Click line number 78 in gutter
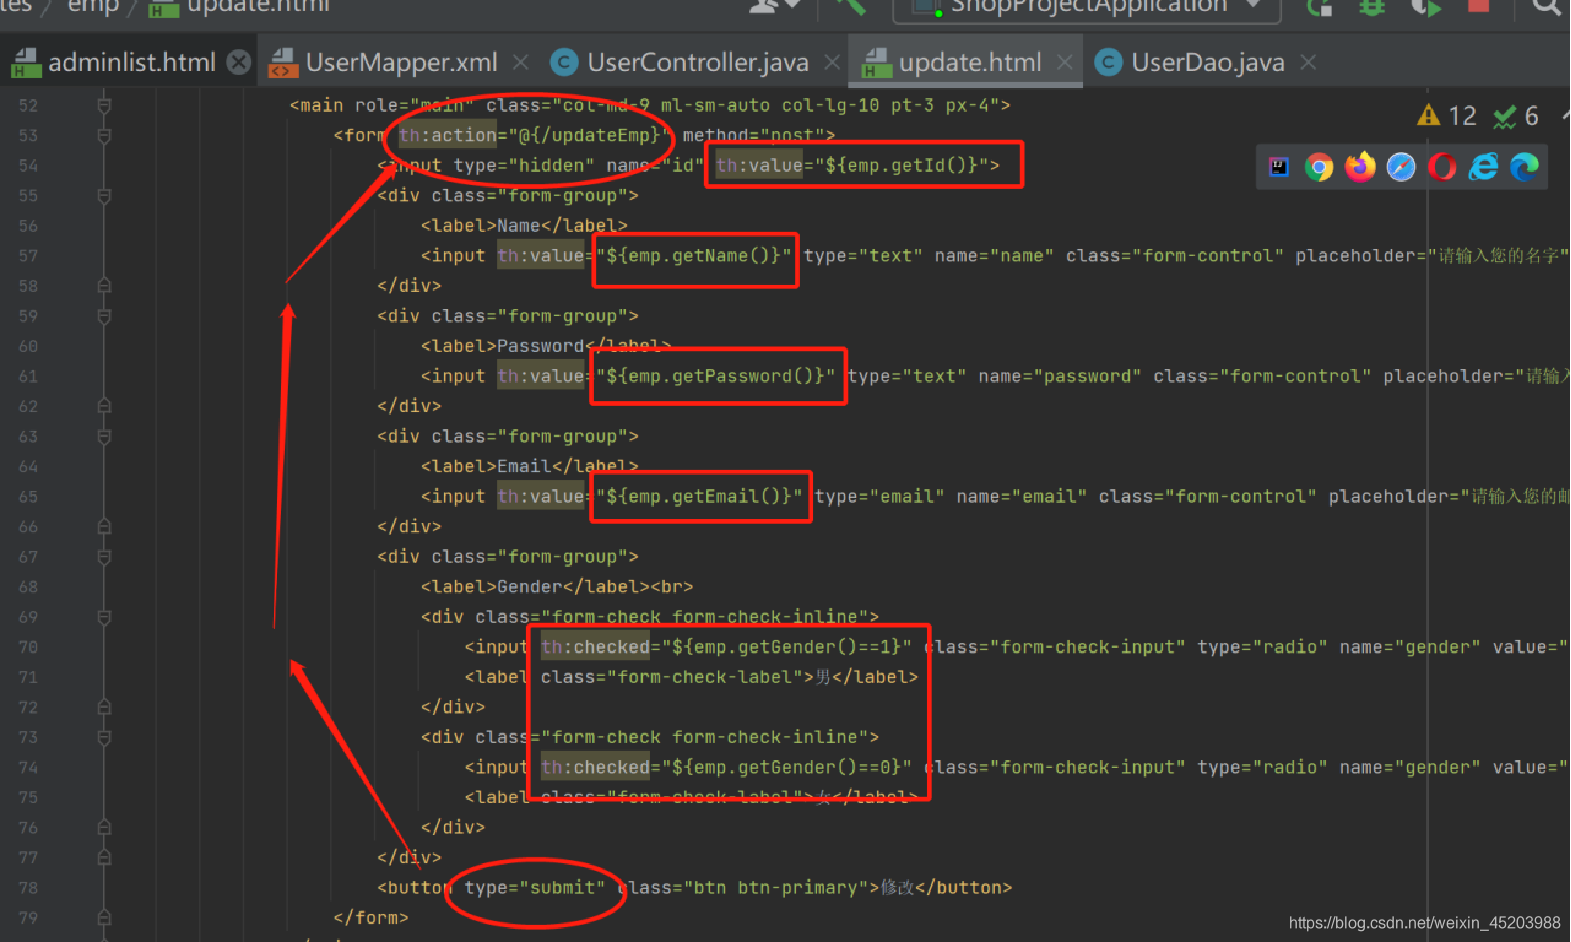1571x942 pixels. tap(28, 888)
